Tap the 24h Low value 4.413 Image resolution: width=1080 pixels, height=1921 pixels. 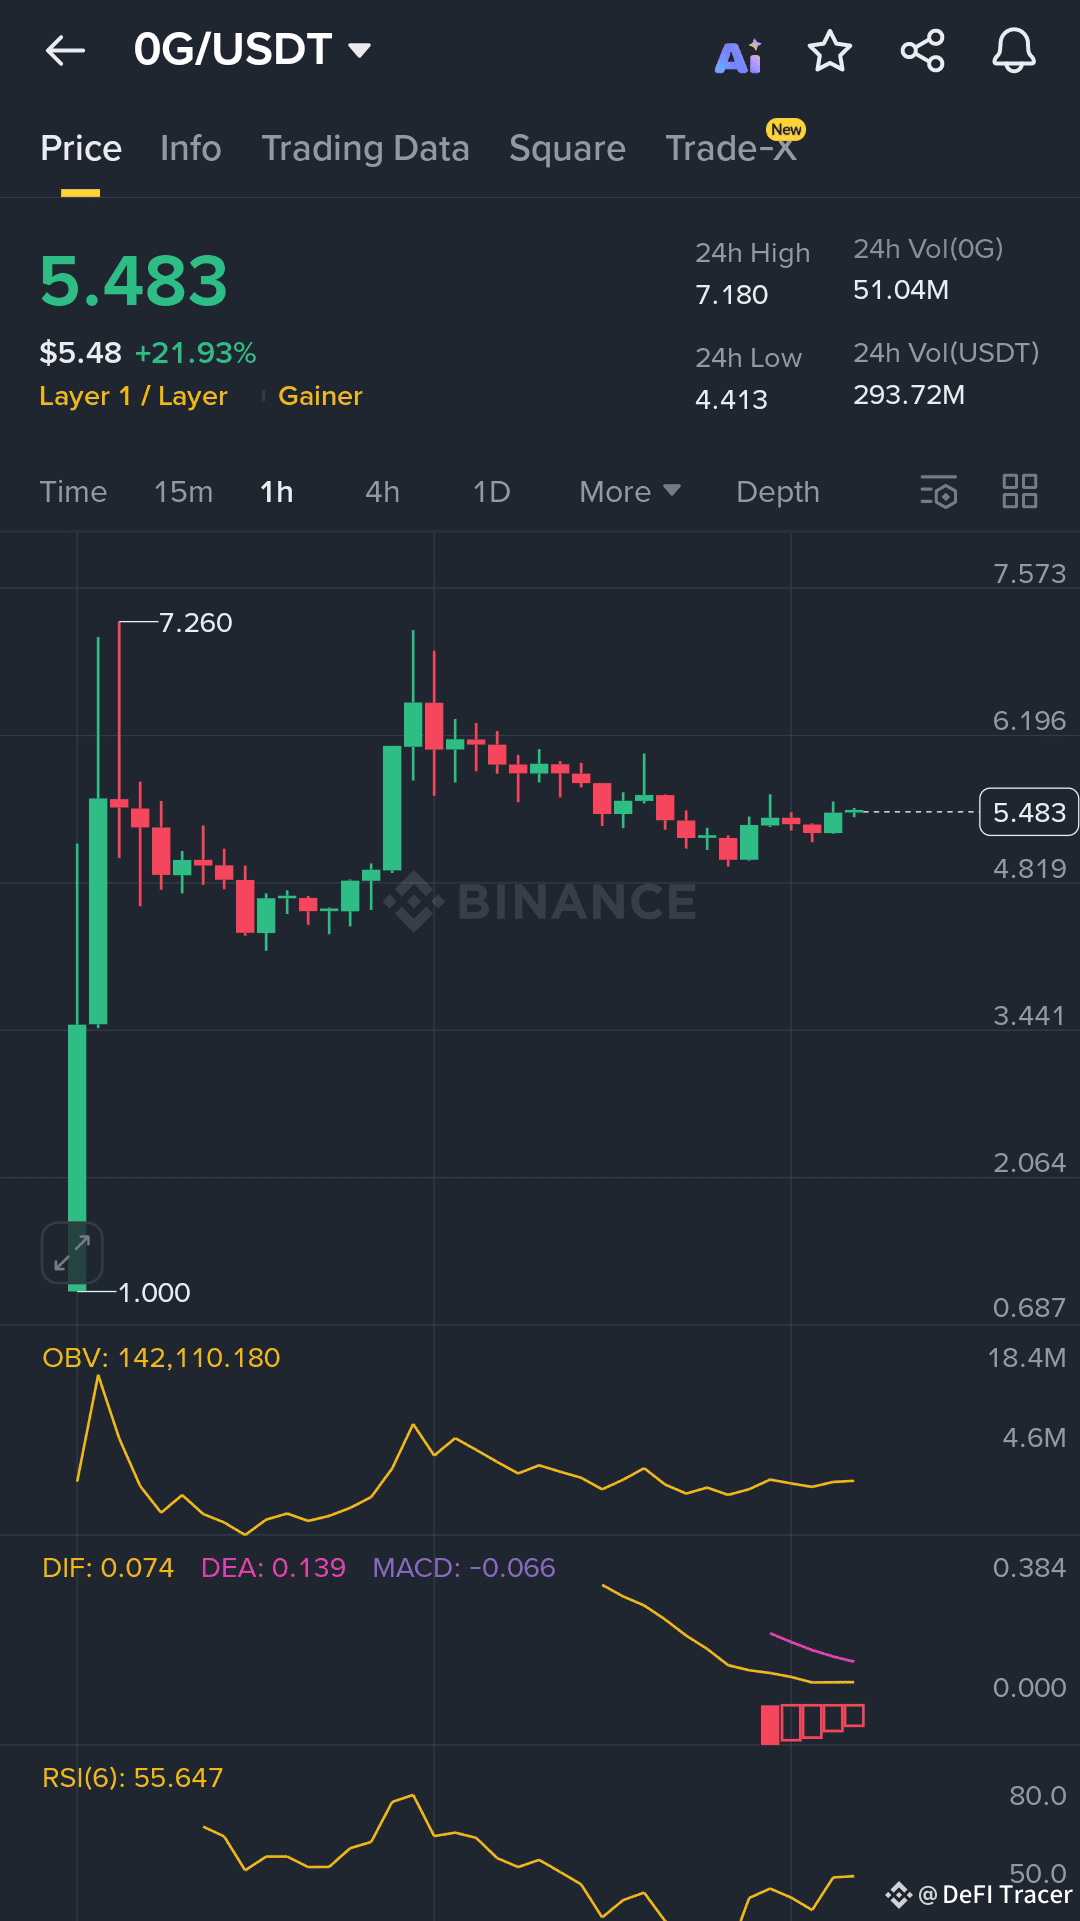(732, 400)
